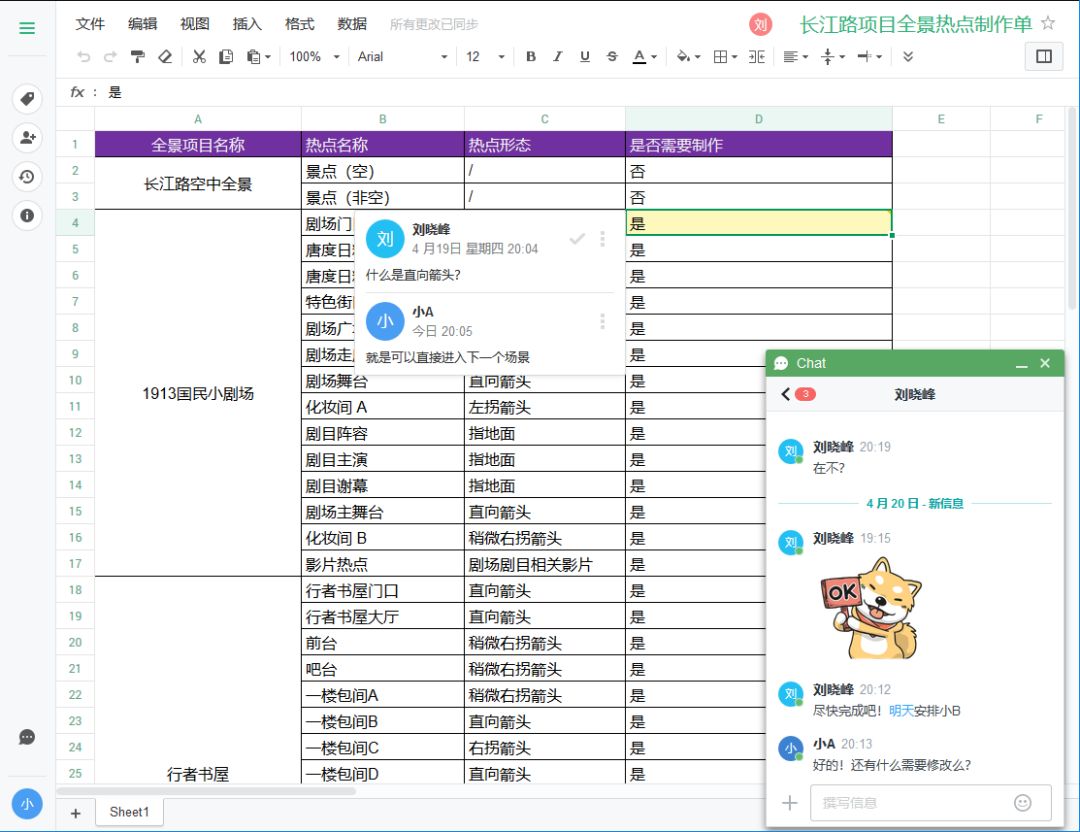This screenshot has height=832, width=1080.
Task: Click the 明天 link in chat
Action: pos(901,711)
